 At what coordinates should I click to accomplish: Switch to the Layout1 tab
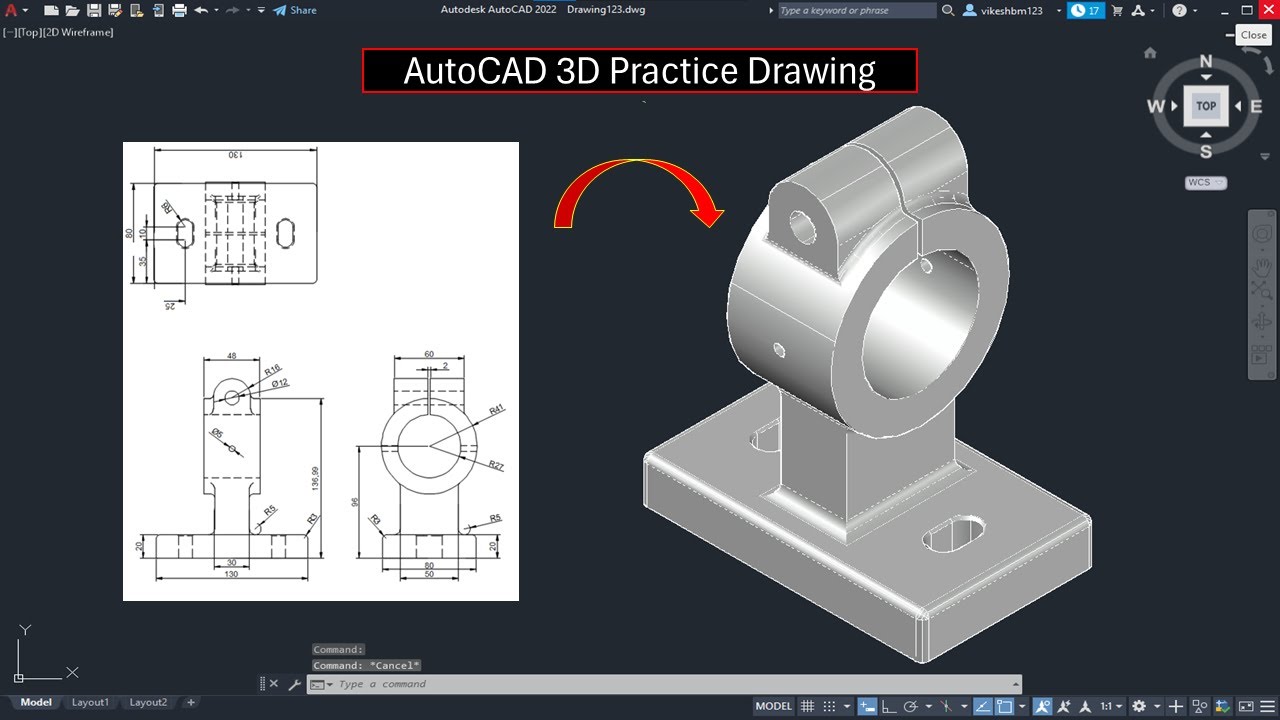pos(90,702)
